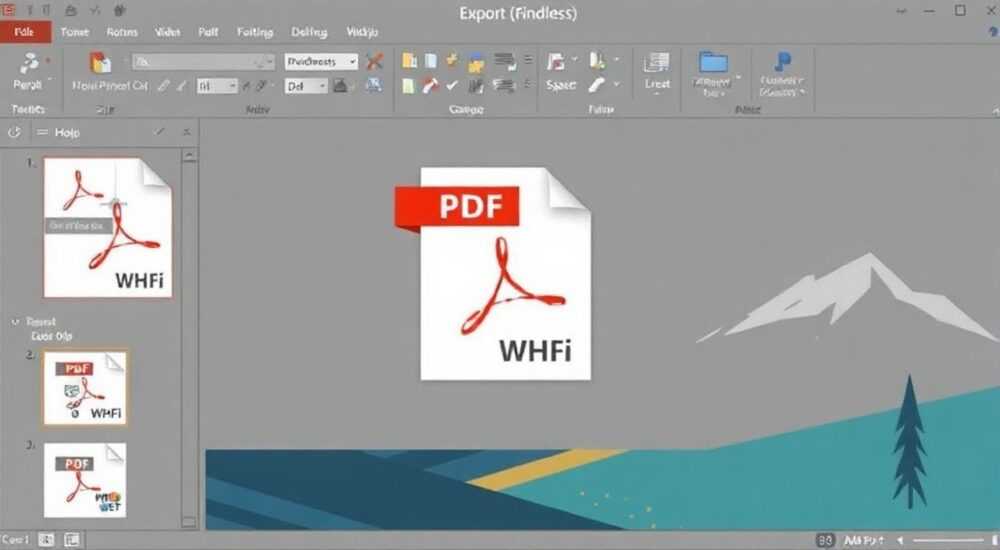This screenshot has height=550, width=1000.
Task: Open the Foiting ribbon tab
Action: point(254,32)
